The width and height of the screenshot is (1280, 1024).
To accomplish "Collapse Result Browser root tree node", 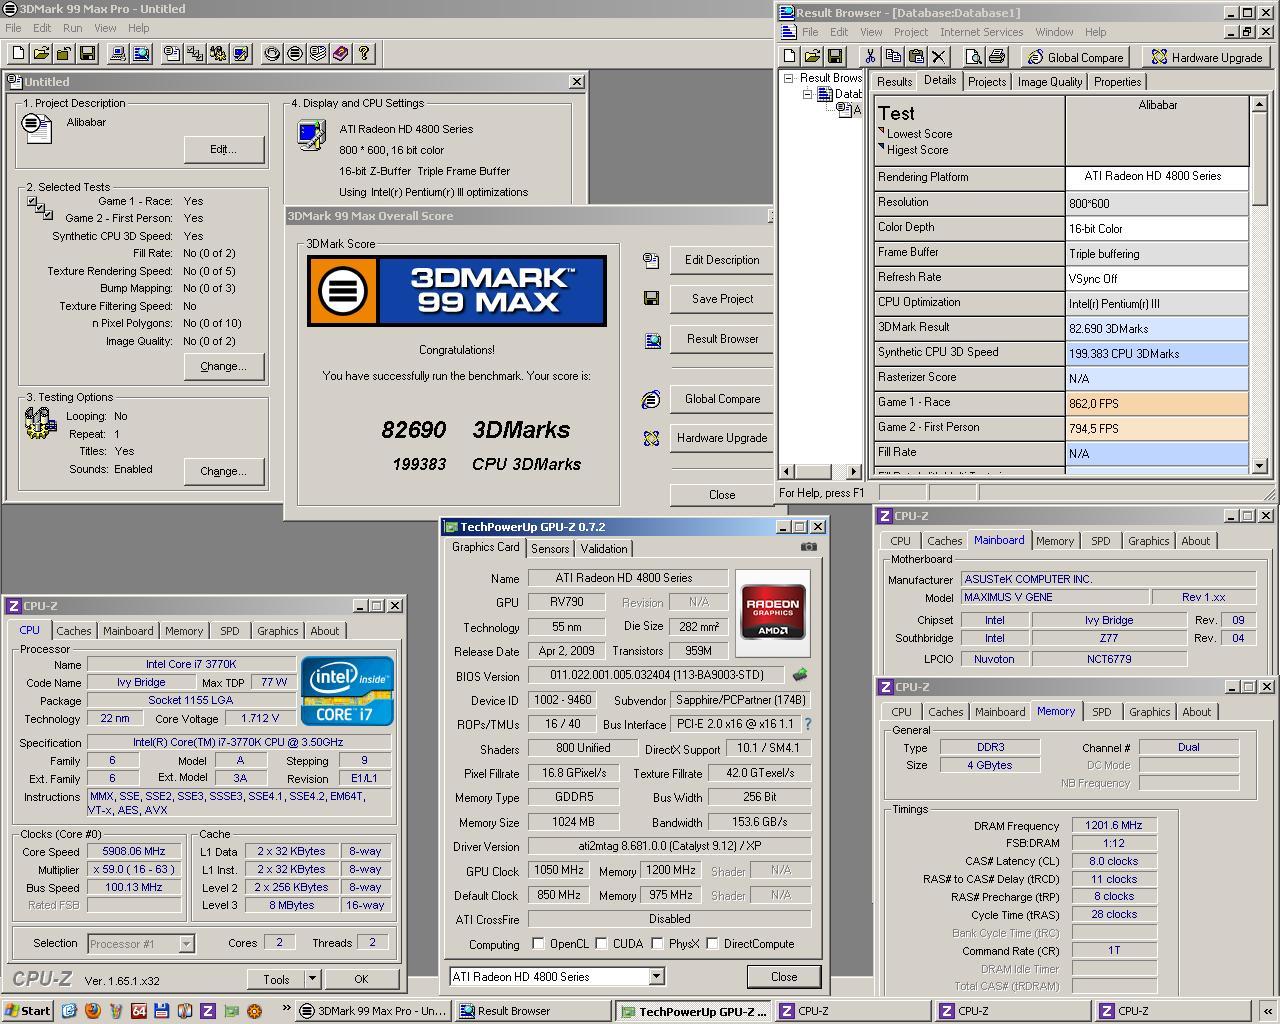I will point(789,78).
